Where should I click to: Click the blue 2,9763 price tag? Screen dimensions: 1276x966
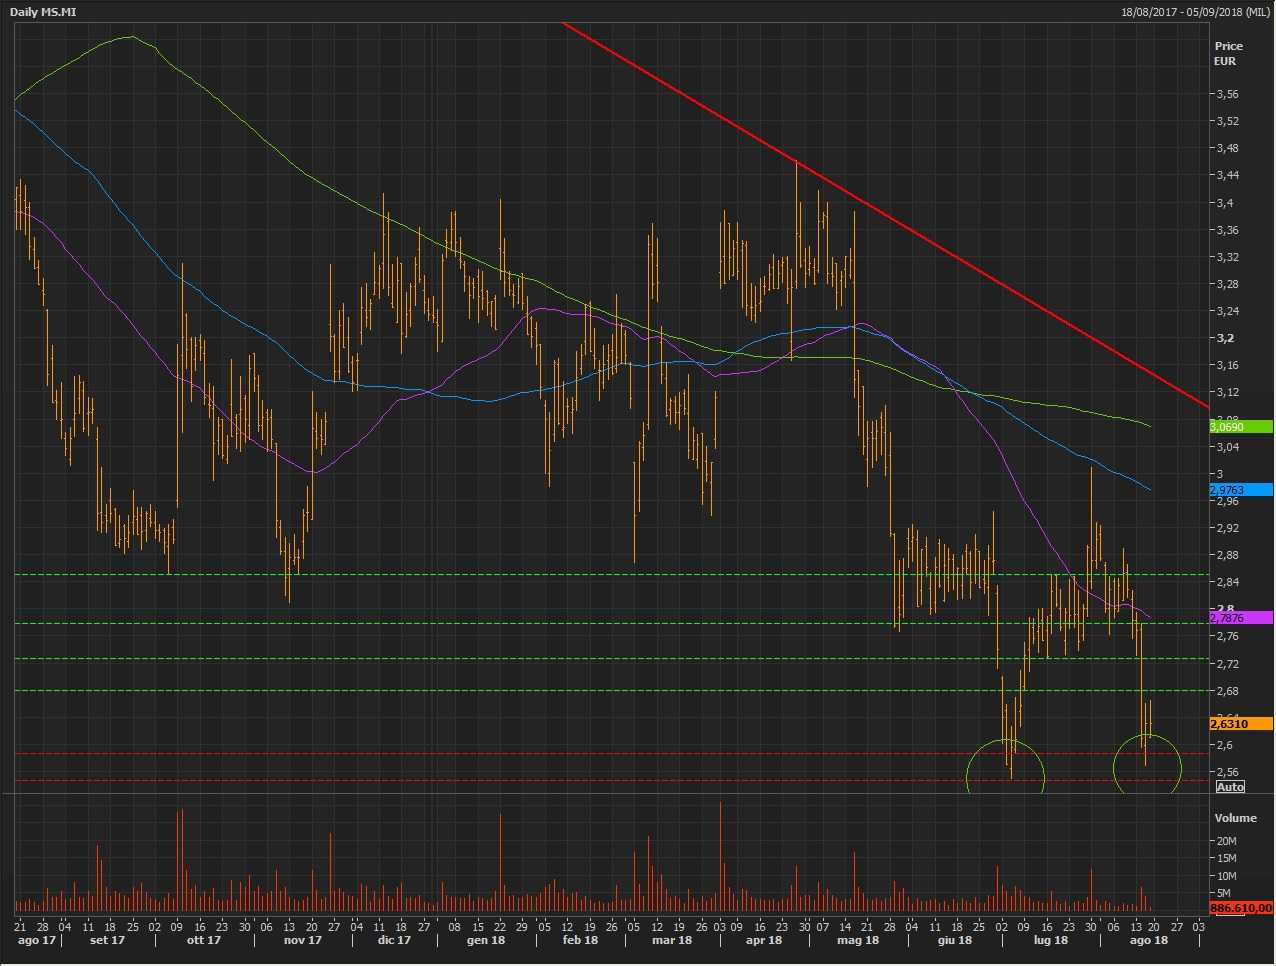[x=1240, y=490]
